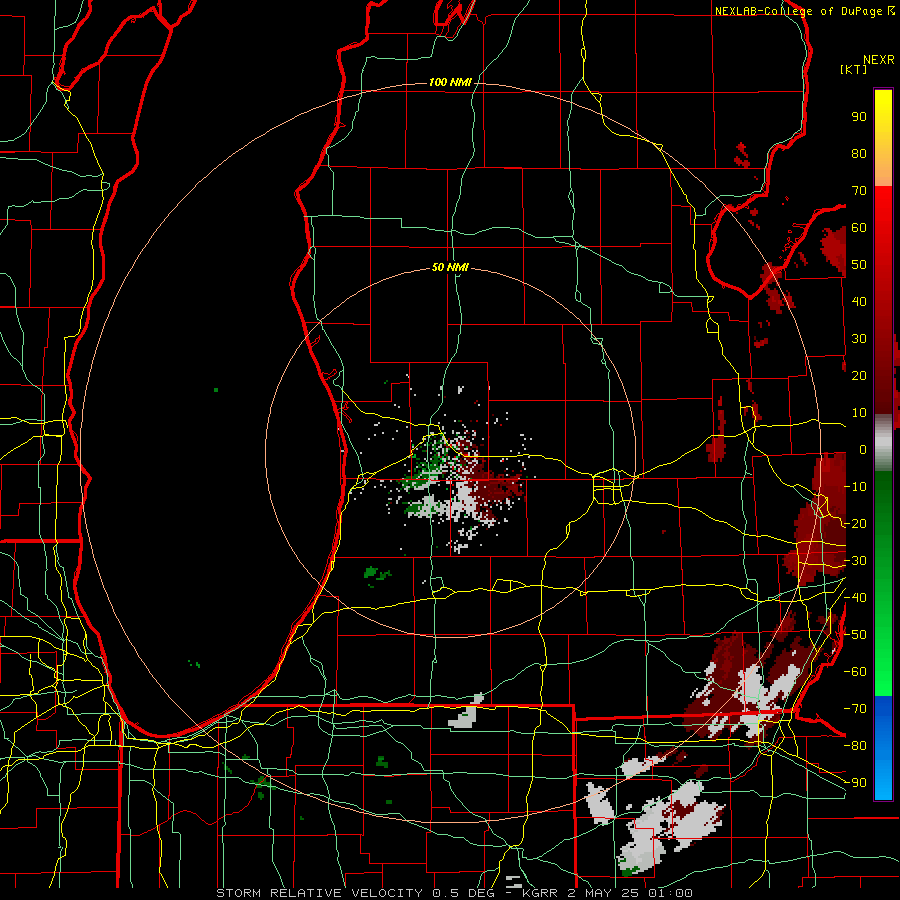Click the -10 value on the velocity scale
Screen dimensions: 900x900
(x=855, y=487)
